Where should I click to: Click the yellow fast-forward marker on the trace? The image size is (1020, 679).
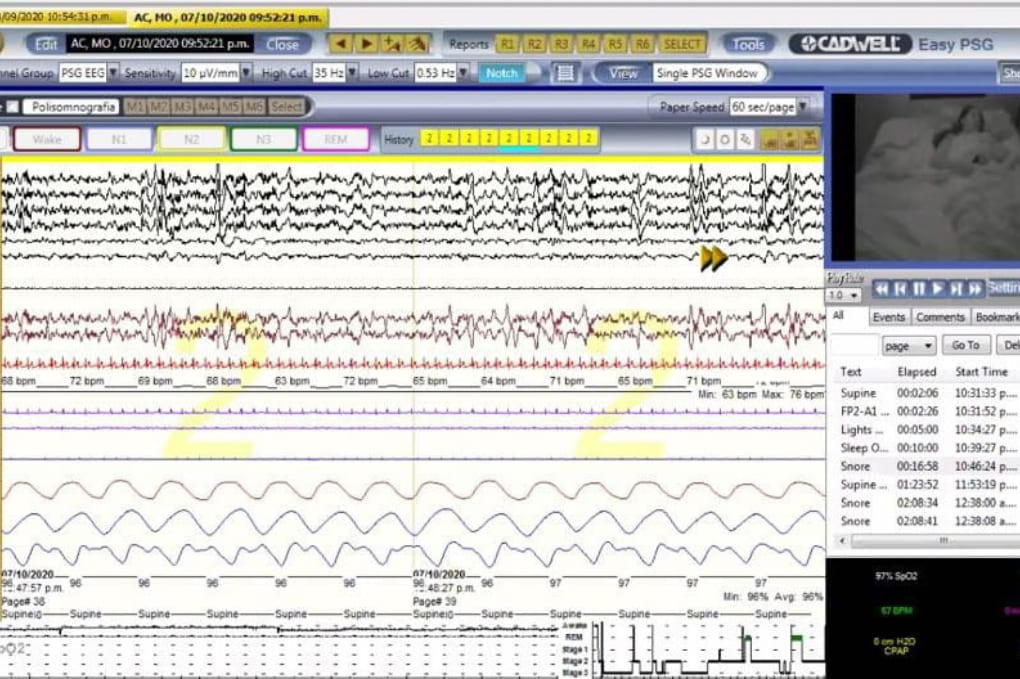pos(713,259)
